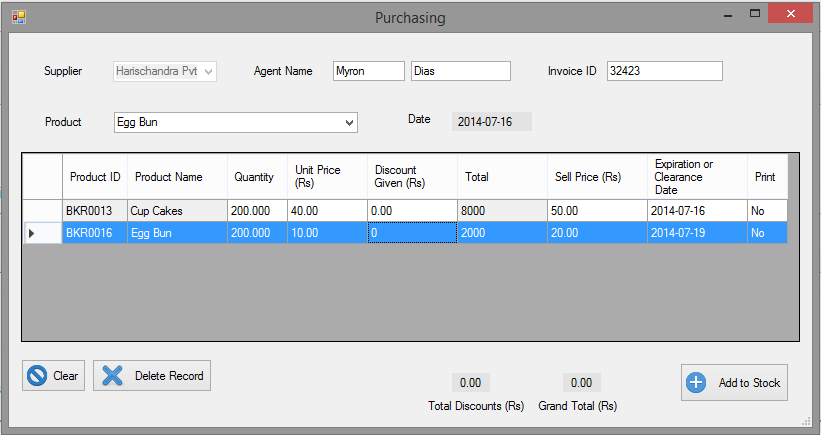821x435 pixels.
Task: Click the Agent last name field with Dias
Action: click(460, 71)
